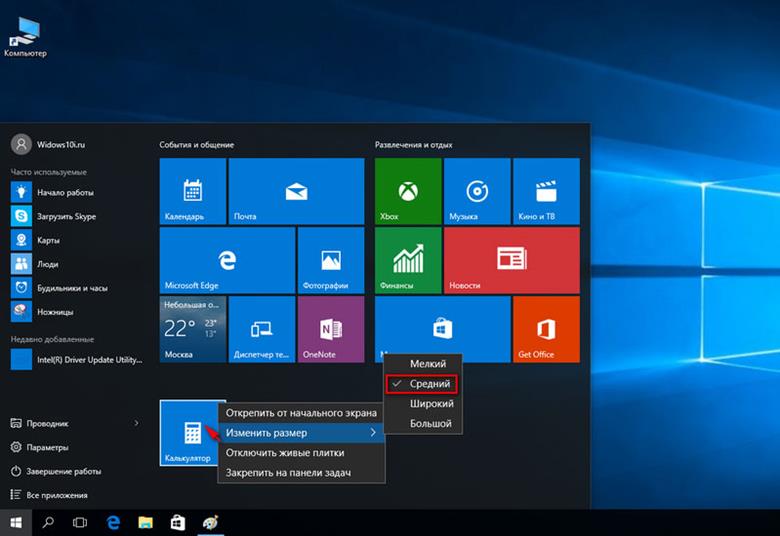
Task: Open the Store from the taskbar
Action: (x=178, y=523)
